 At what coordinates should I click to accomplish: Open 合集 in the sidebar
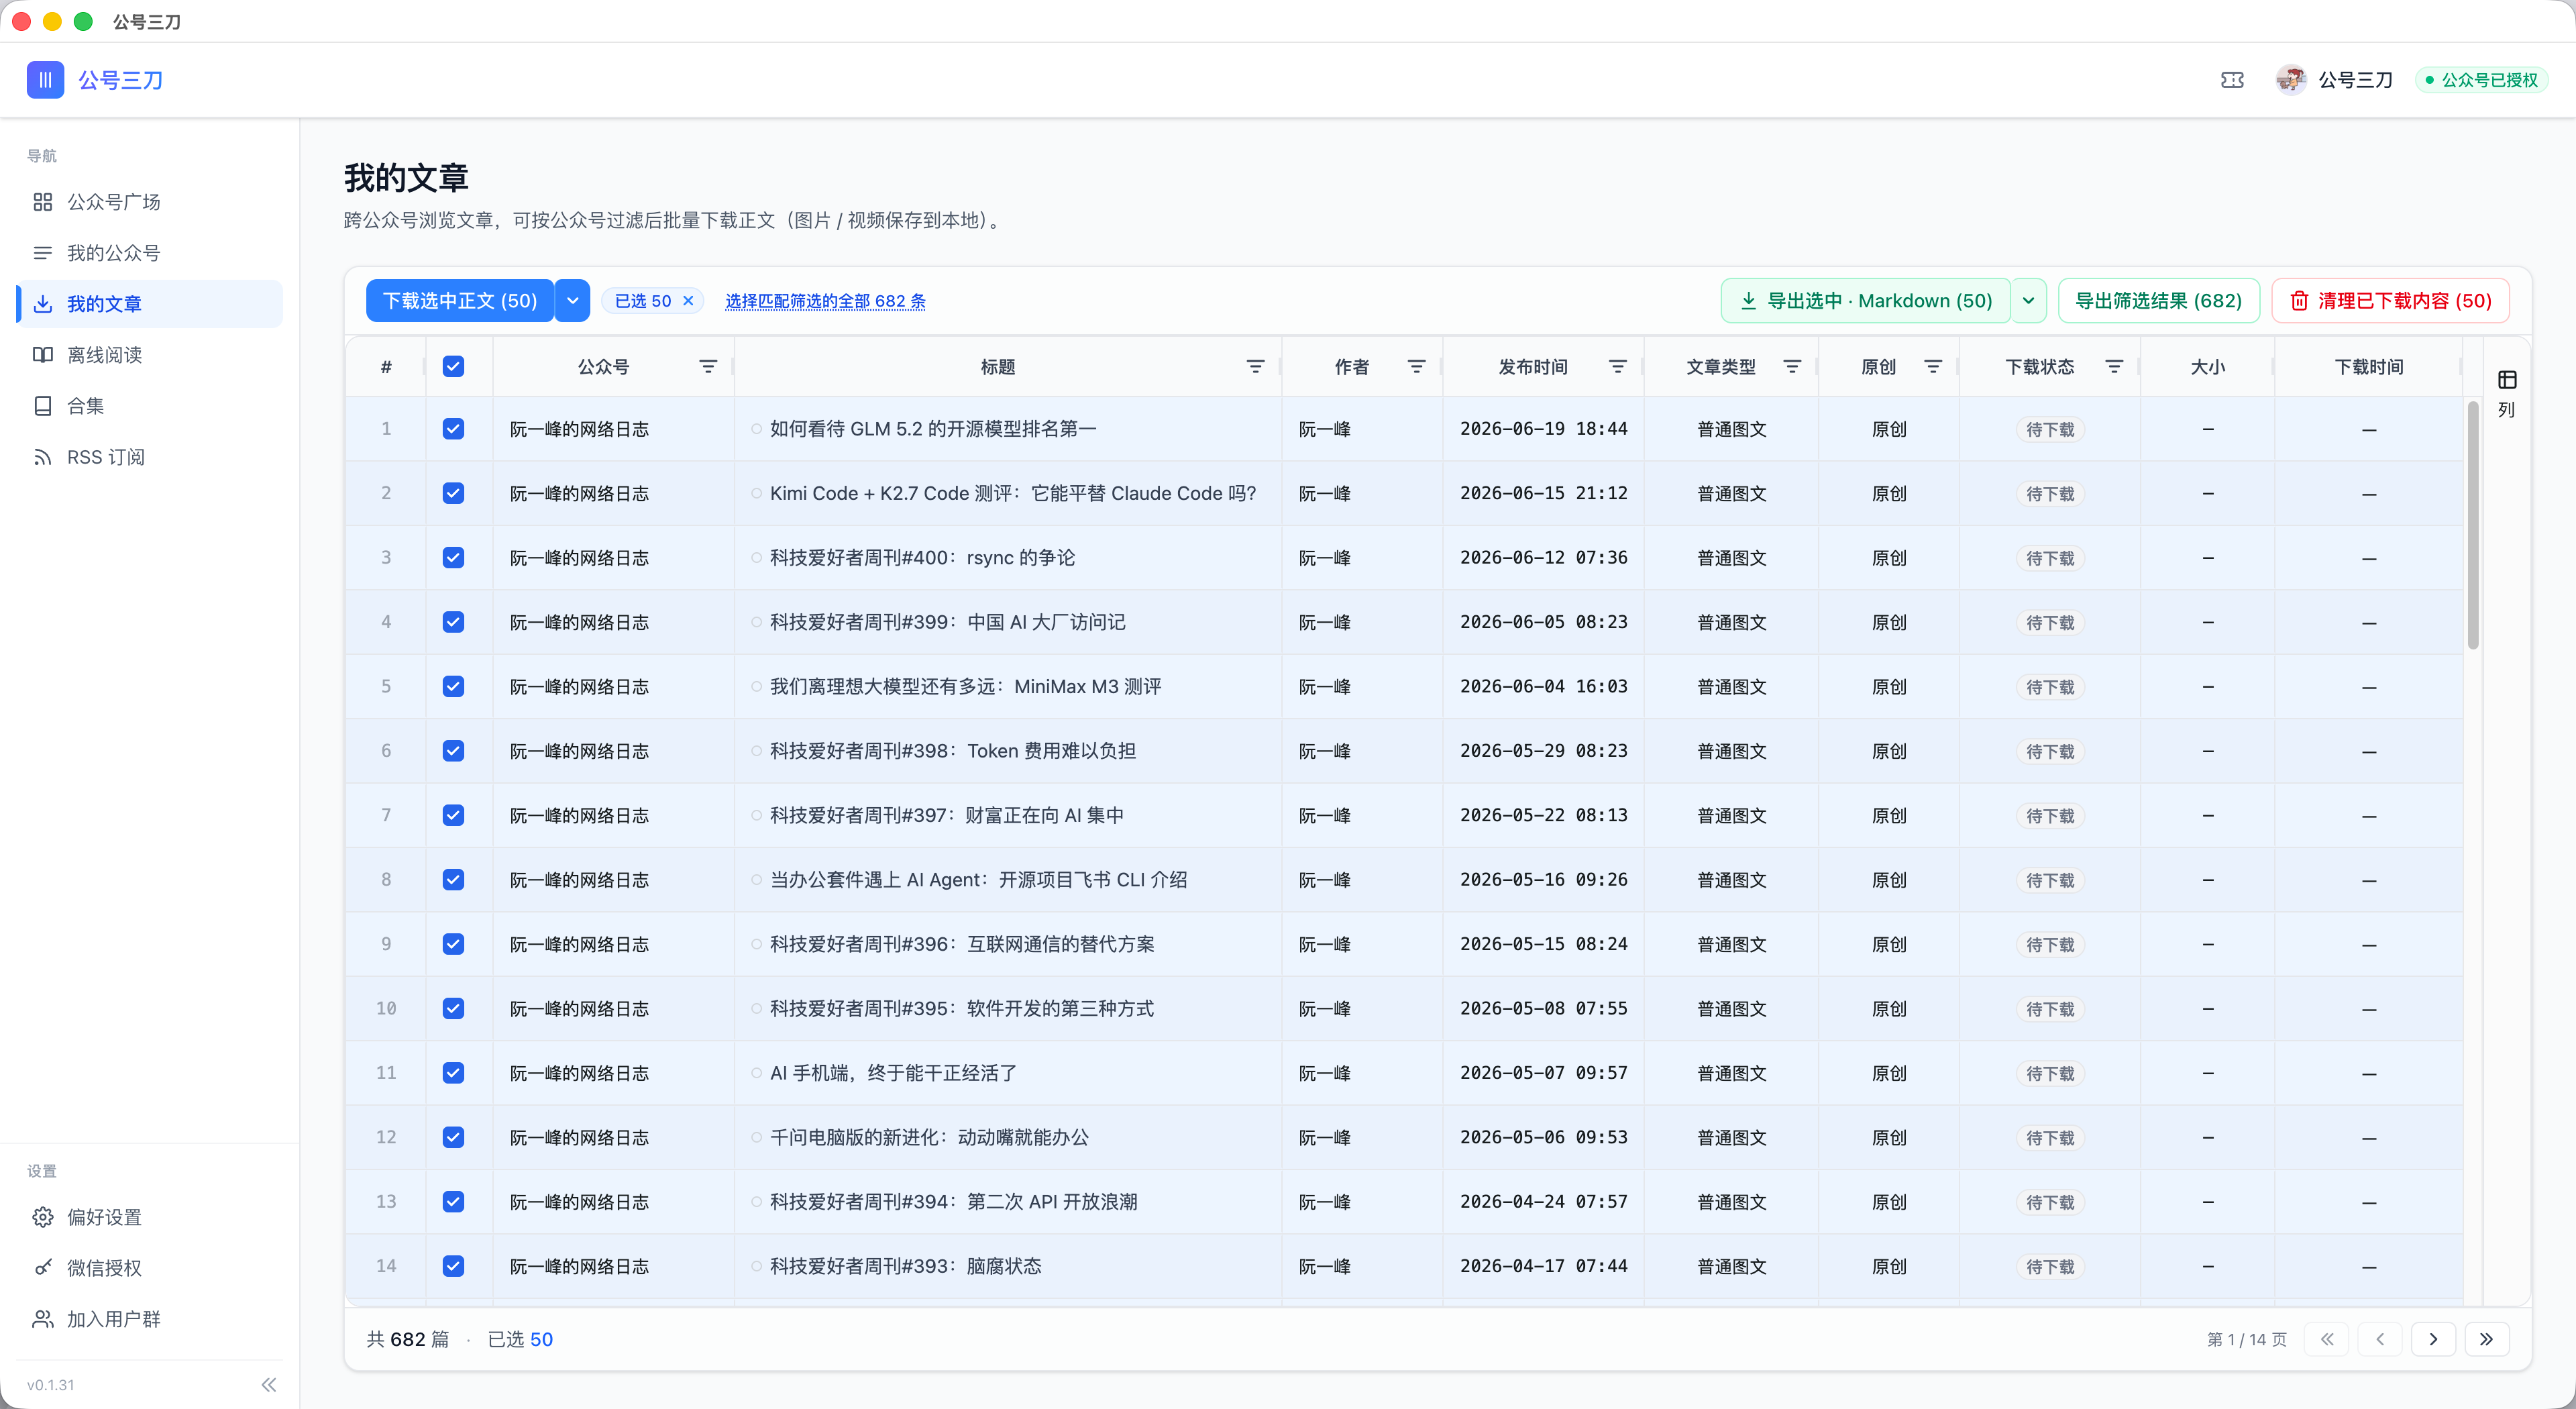[150, 406]
